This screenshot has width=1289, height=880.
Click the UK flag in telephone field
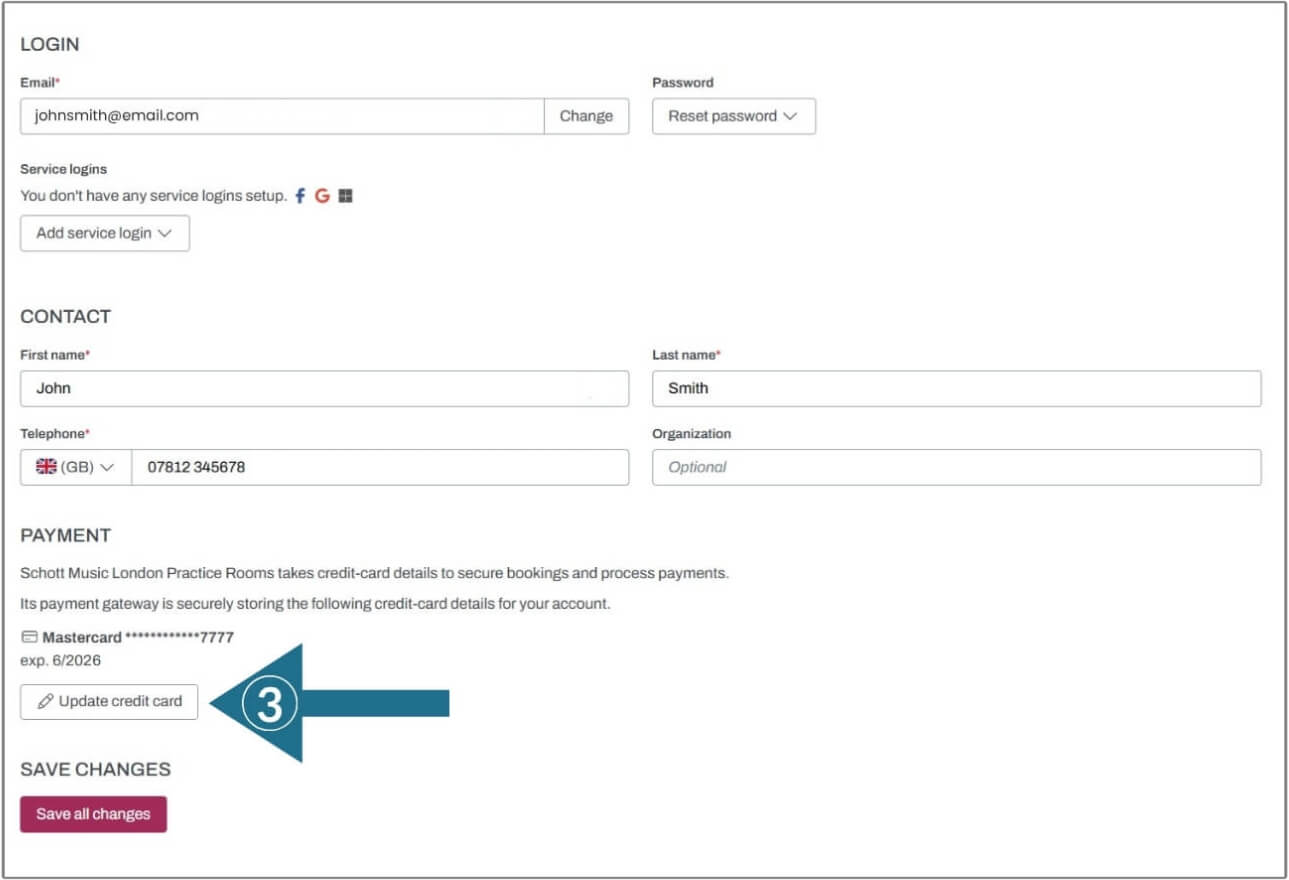tap(46, 467)
